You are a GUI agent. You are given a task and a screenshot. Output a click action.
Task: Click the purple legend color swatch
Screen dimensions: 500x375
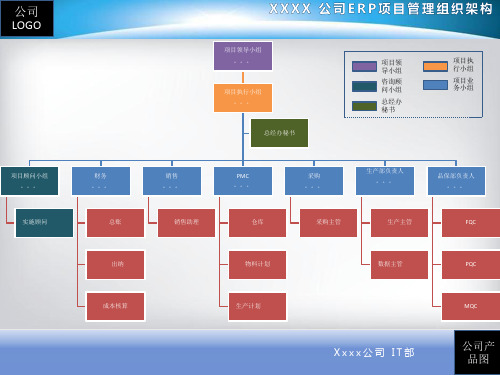(x=364, y=66)
